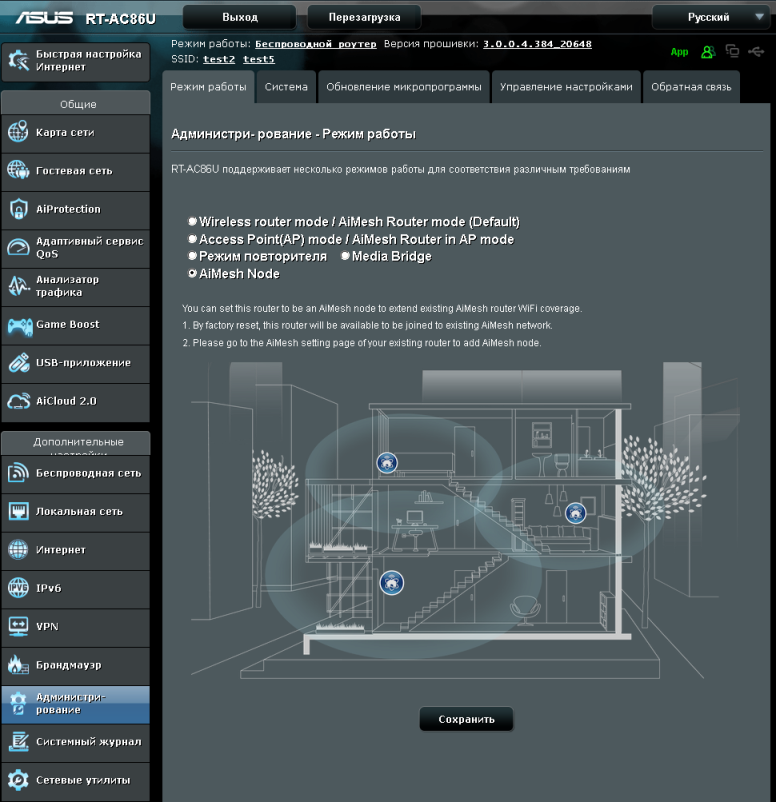Click the AiMesh house diagram image
The width and height of the screenshot is (776, 802).
[x=463, y=521]
